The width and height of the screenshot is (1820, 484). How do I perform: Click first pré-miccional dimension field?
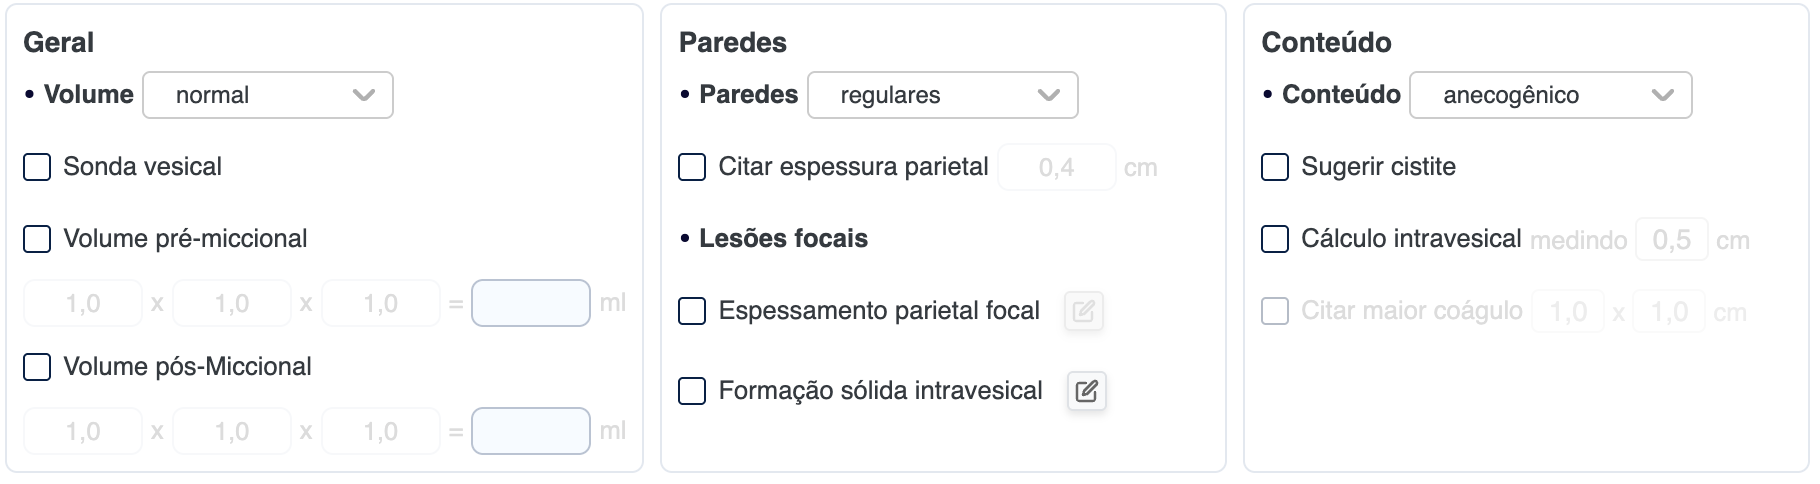(x=83, y=303)
